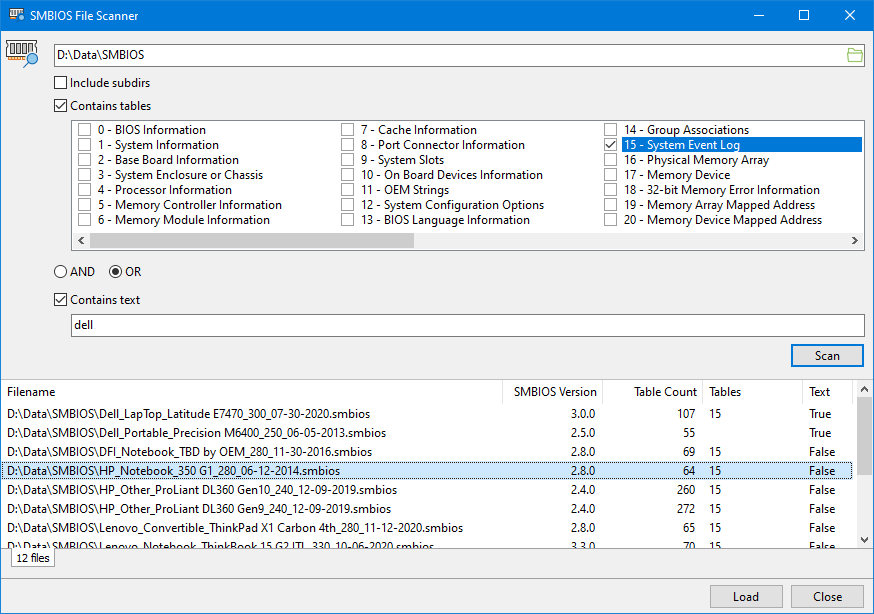Sort by SMBIOS Version column header

click(552, 392)
